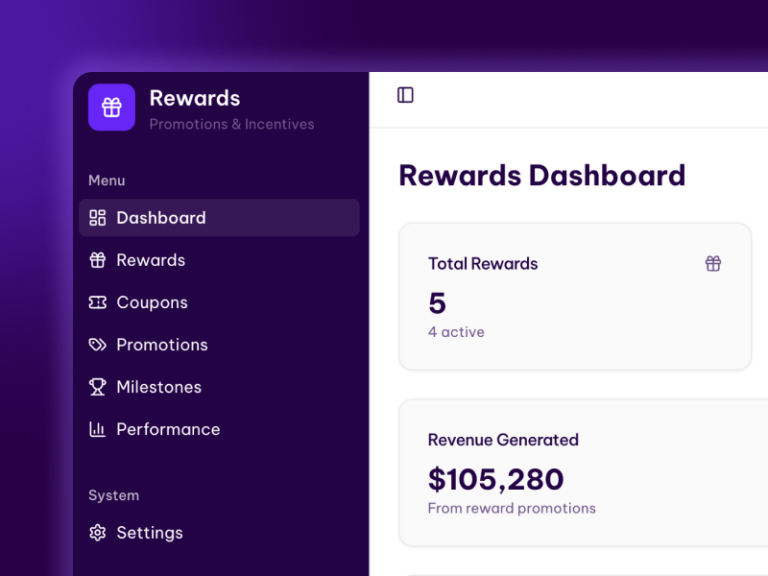Click the Revenue Generated card
This screenshot has width=768, height=576.
[583, 473]
